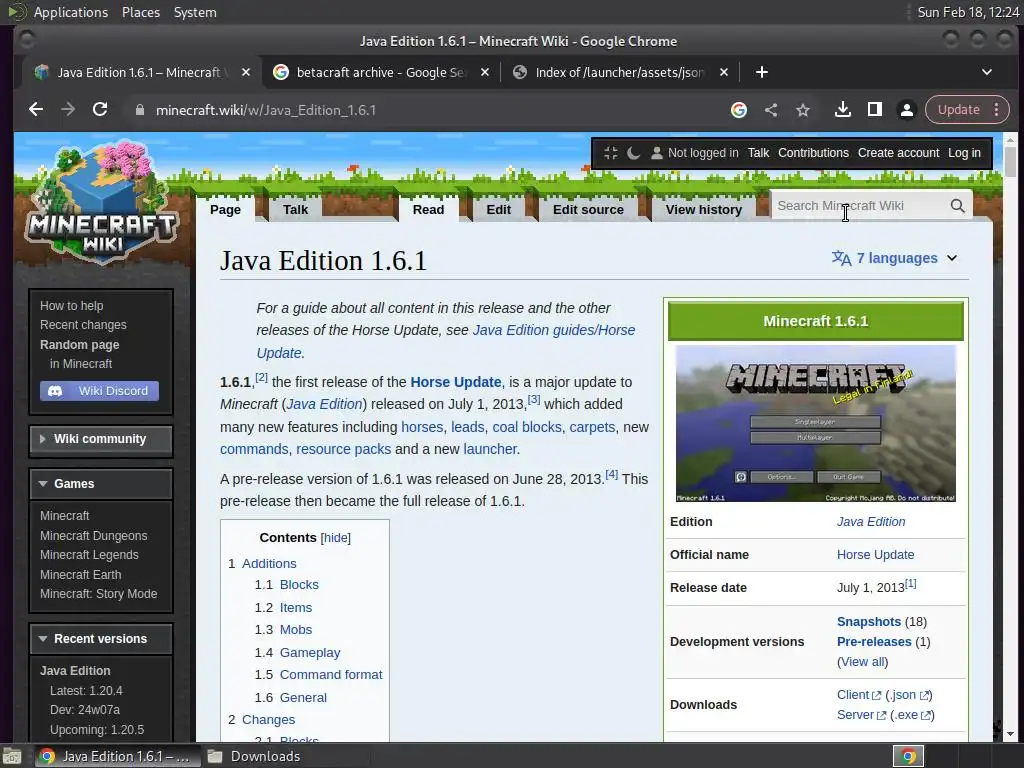Screen dimensions: 1024x768
Task: Open the tab search dropdown arrow
Action: click(987, 72)
